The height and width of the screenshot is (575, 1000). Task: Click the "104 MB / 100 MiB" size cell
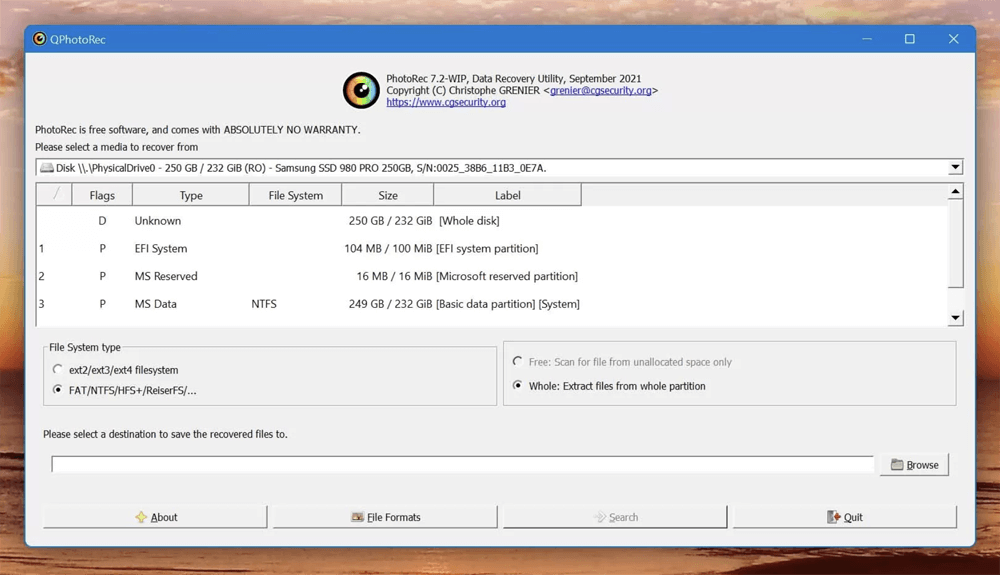pyautogui.click(x=388, y=249)
